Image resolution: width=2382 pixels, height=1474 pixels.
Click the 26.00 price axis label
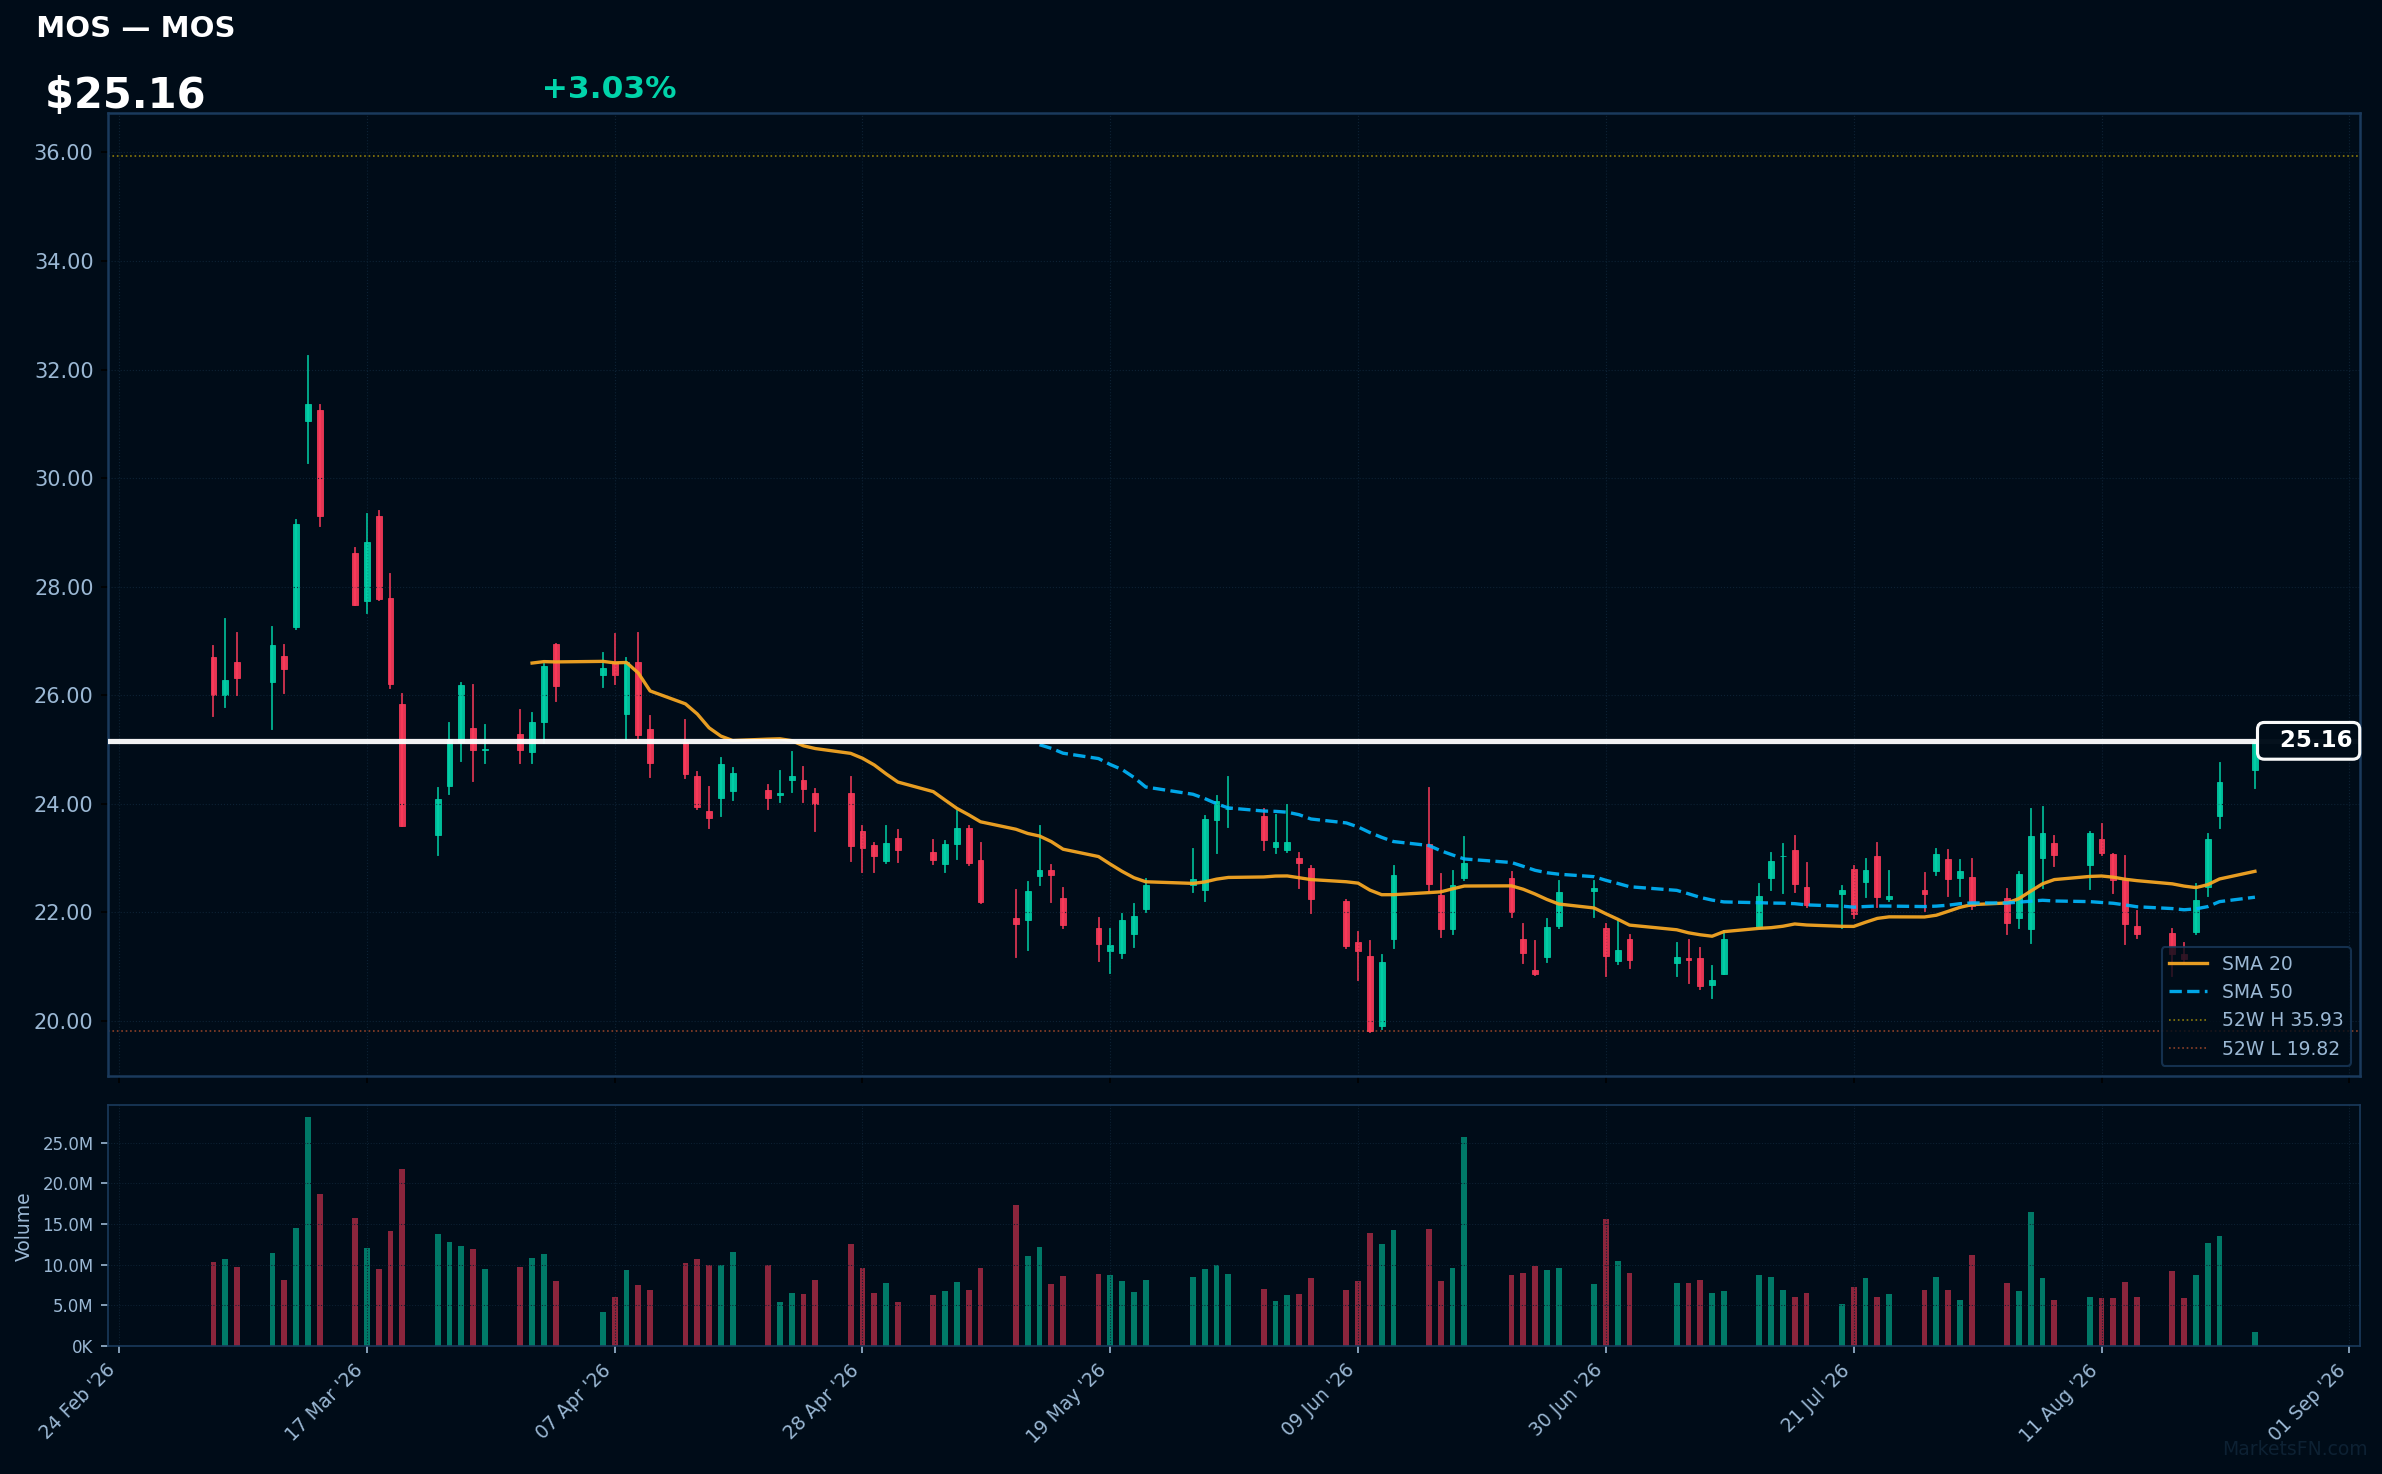(63, 696)
